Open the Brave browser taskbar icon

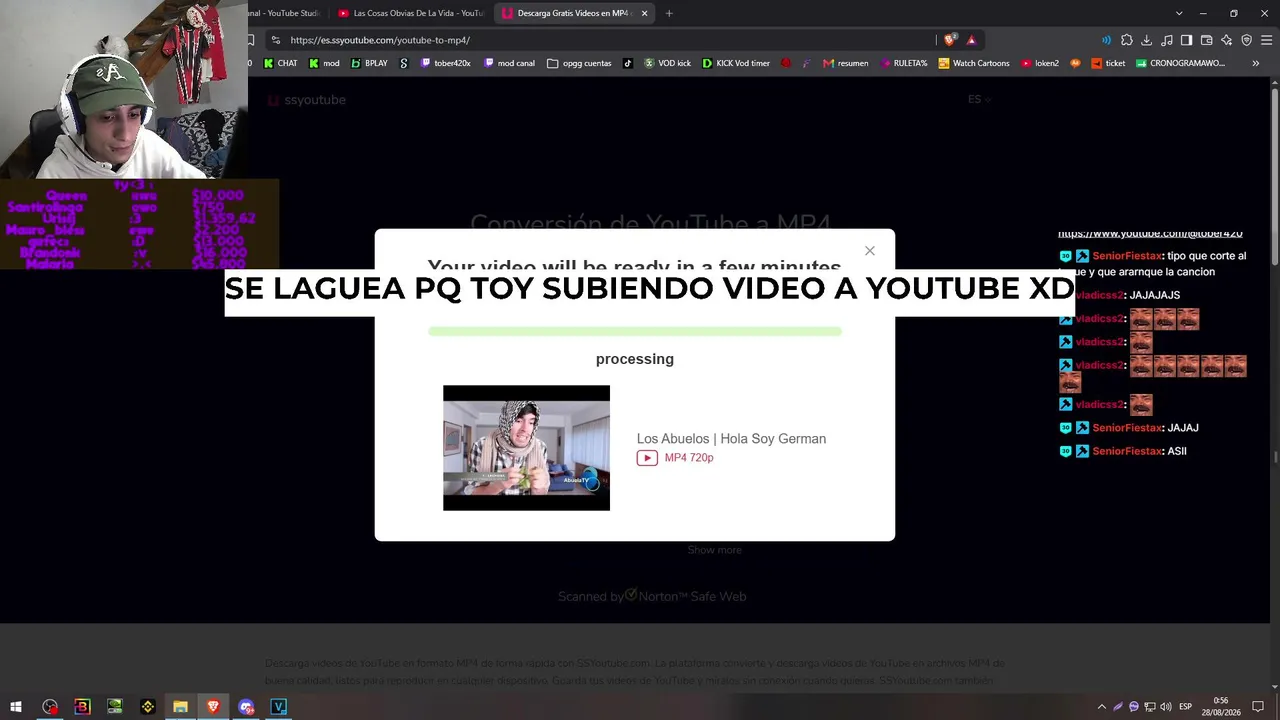point(213,707)
